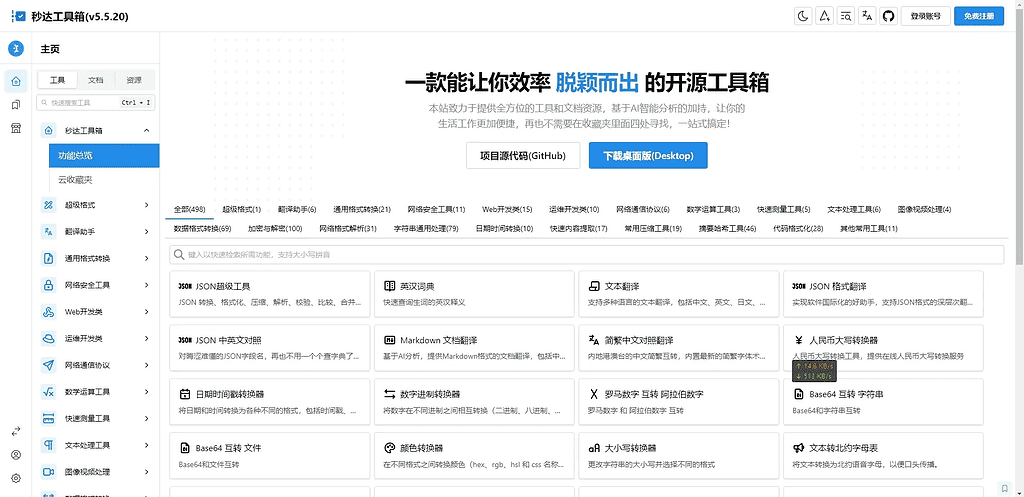Expand 数学运算工具 using its chevron

pyautogui.click(x=146, y=393)
